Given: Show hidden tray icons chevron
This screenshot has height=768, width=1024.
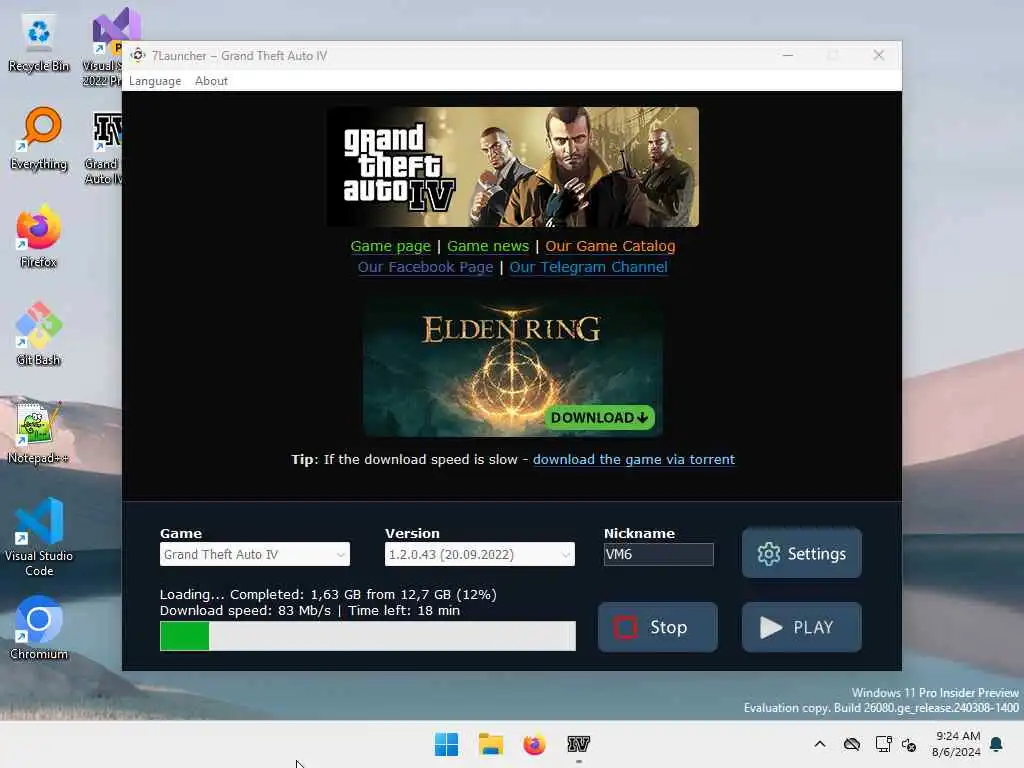Looking at the screenshot, I should click(820, 744).
